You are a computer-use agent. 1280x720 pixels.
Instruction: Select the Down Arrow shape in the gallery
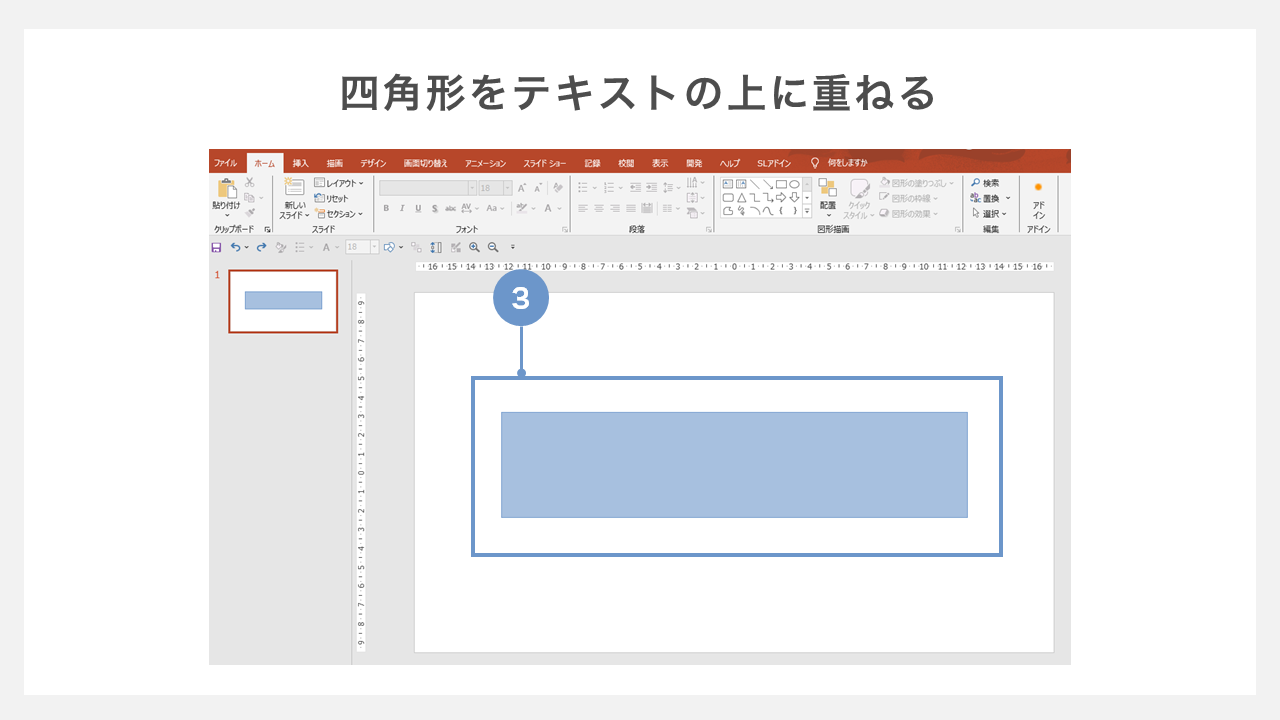[x=794, y=198]
